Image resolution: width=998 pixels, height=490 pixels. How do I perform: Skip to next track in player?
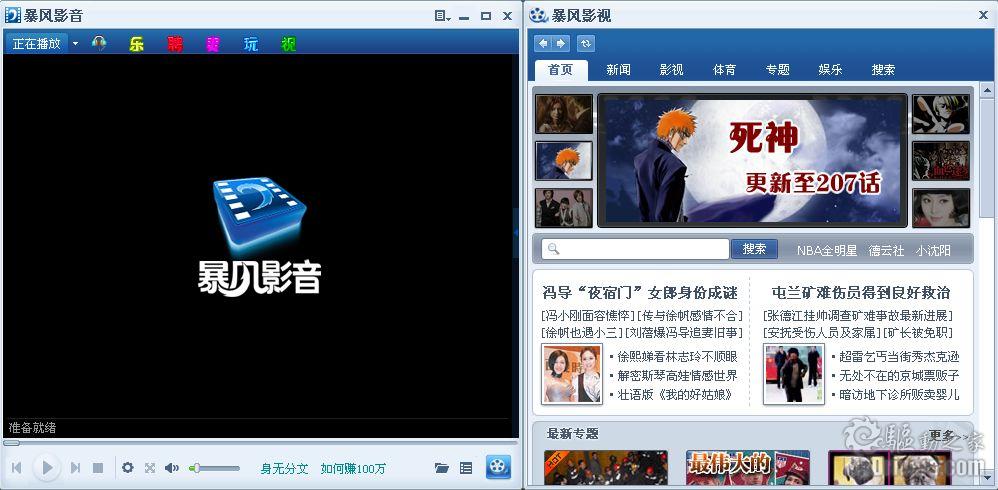tap(75, 468)
